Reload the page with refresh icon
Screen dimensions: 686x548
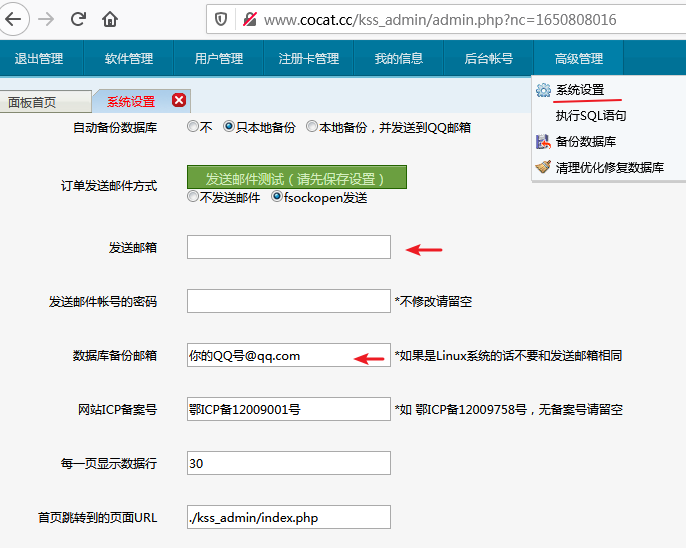pyautogui.click(x=78, y=19)
